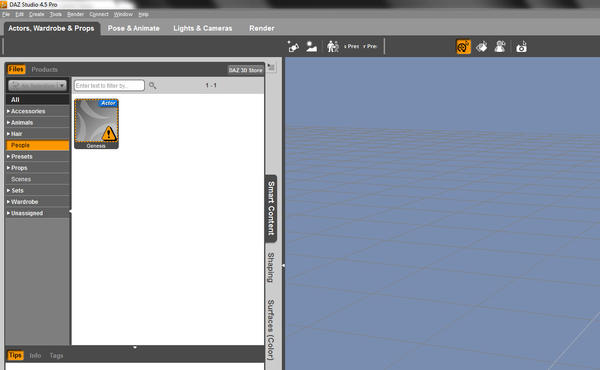This screenshot has width=600, height=370.
Task: Click the Region Navigator figure icon
Action: coord(500,47)
